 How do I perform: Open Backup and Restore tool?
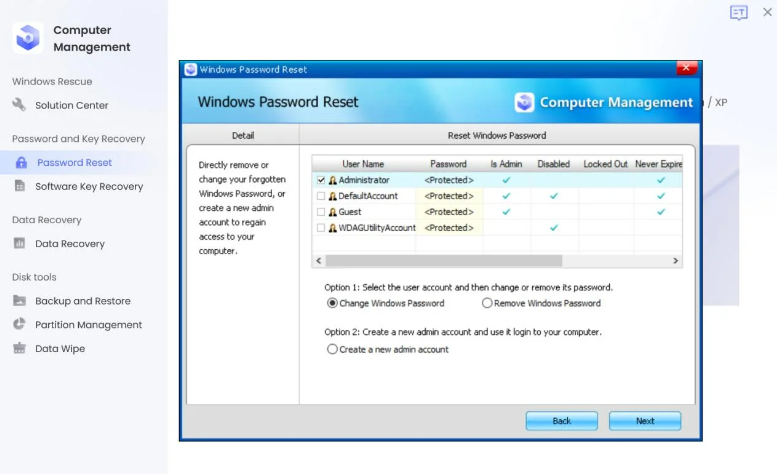pos(83,301)
